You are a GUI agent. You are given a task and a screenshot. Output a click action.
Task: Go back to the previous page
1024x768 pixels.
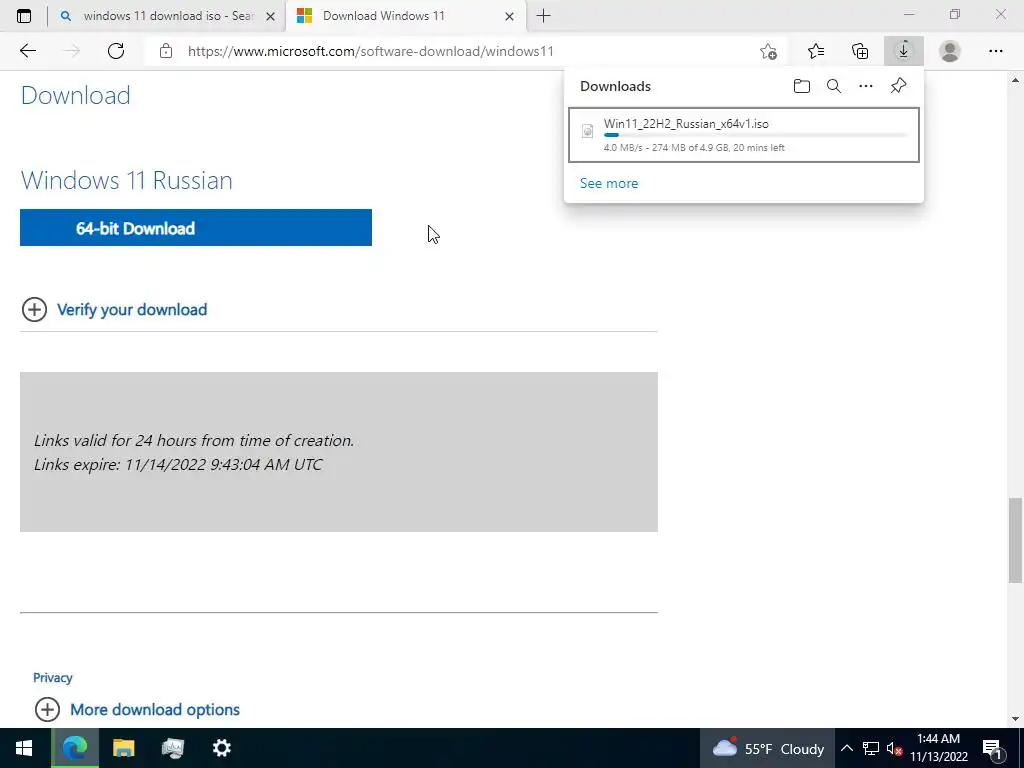pos(27,51)
